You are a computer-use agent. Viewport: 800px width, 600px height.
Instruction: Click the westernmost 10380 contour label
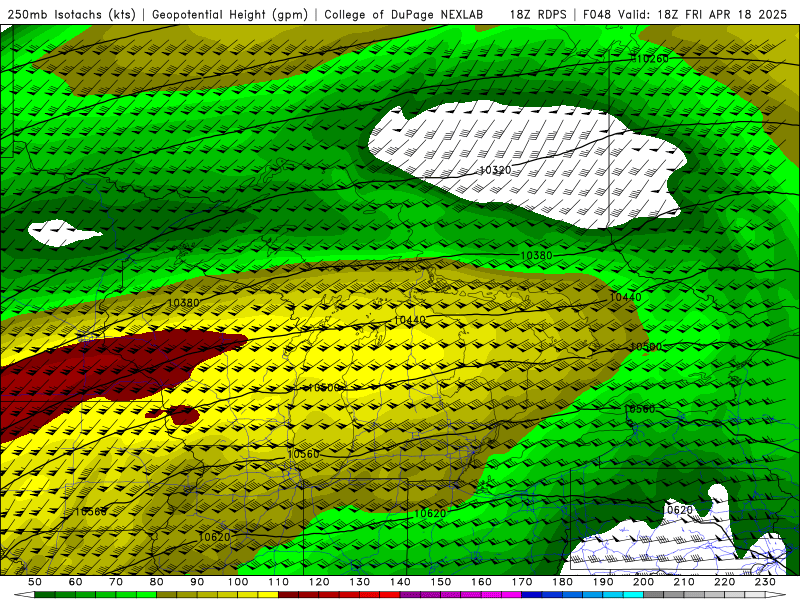point(183,303)
